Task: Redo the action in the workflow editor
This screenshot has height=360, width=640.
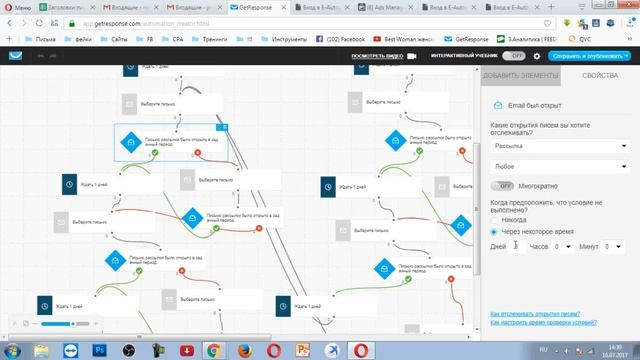Action: click(53, 56)
